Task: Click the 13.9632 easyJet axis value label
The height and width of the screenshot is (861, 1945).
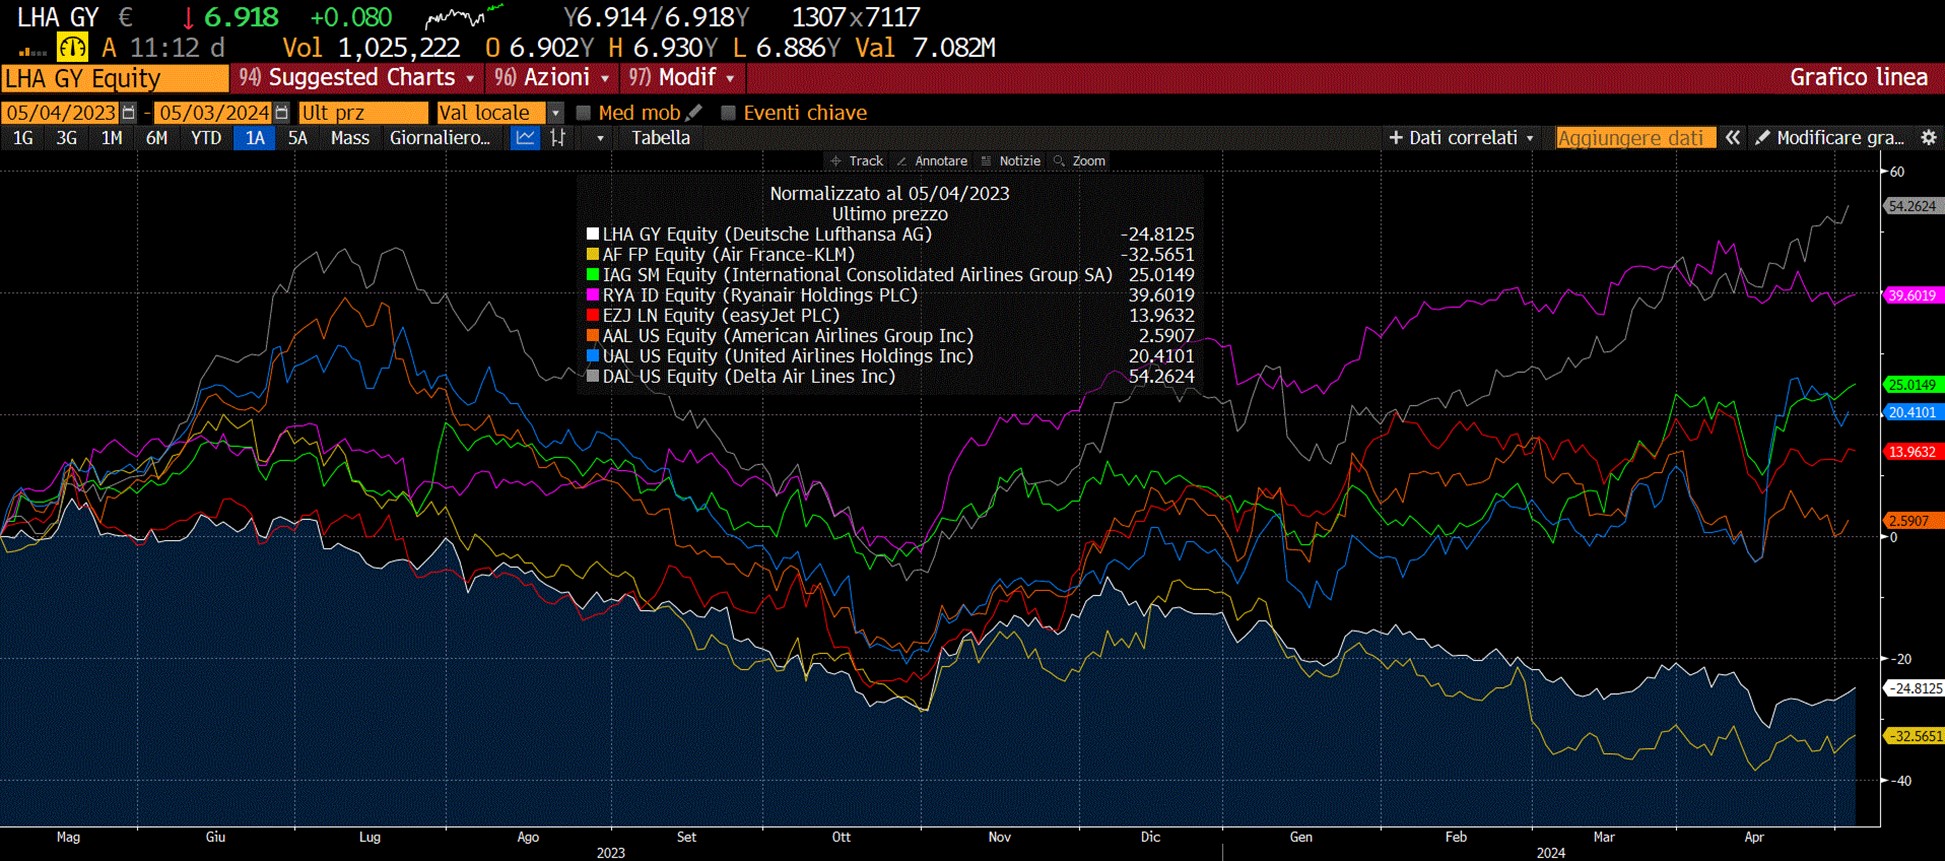Action: coord(1912,452)
